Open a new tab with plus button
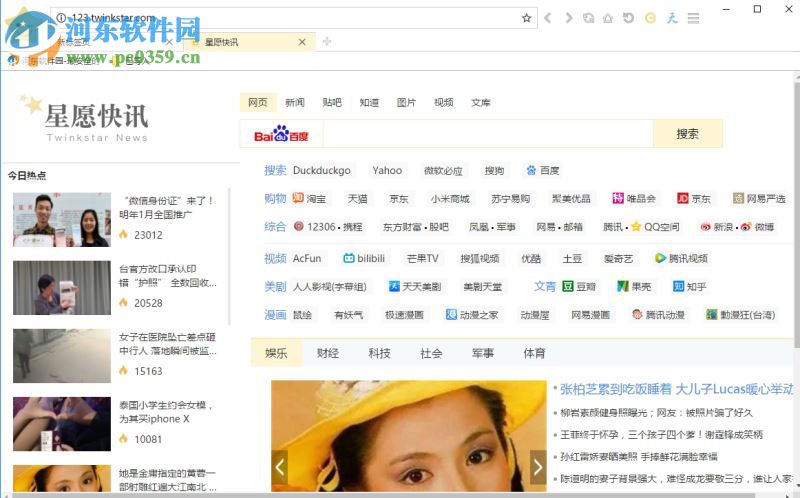 [x=327, y=42]
